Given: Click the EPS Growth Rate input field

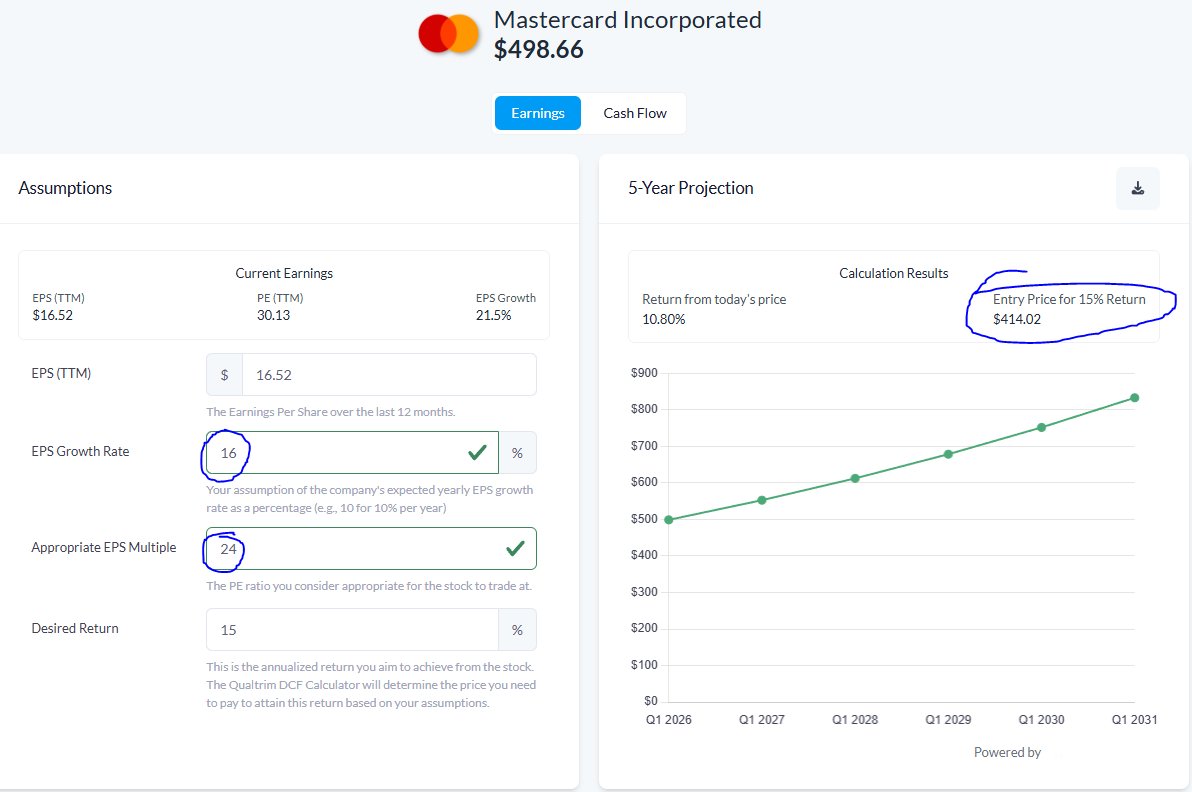Looking at the screenshot, I should (352, 453).
